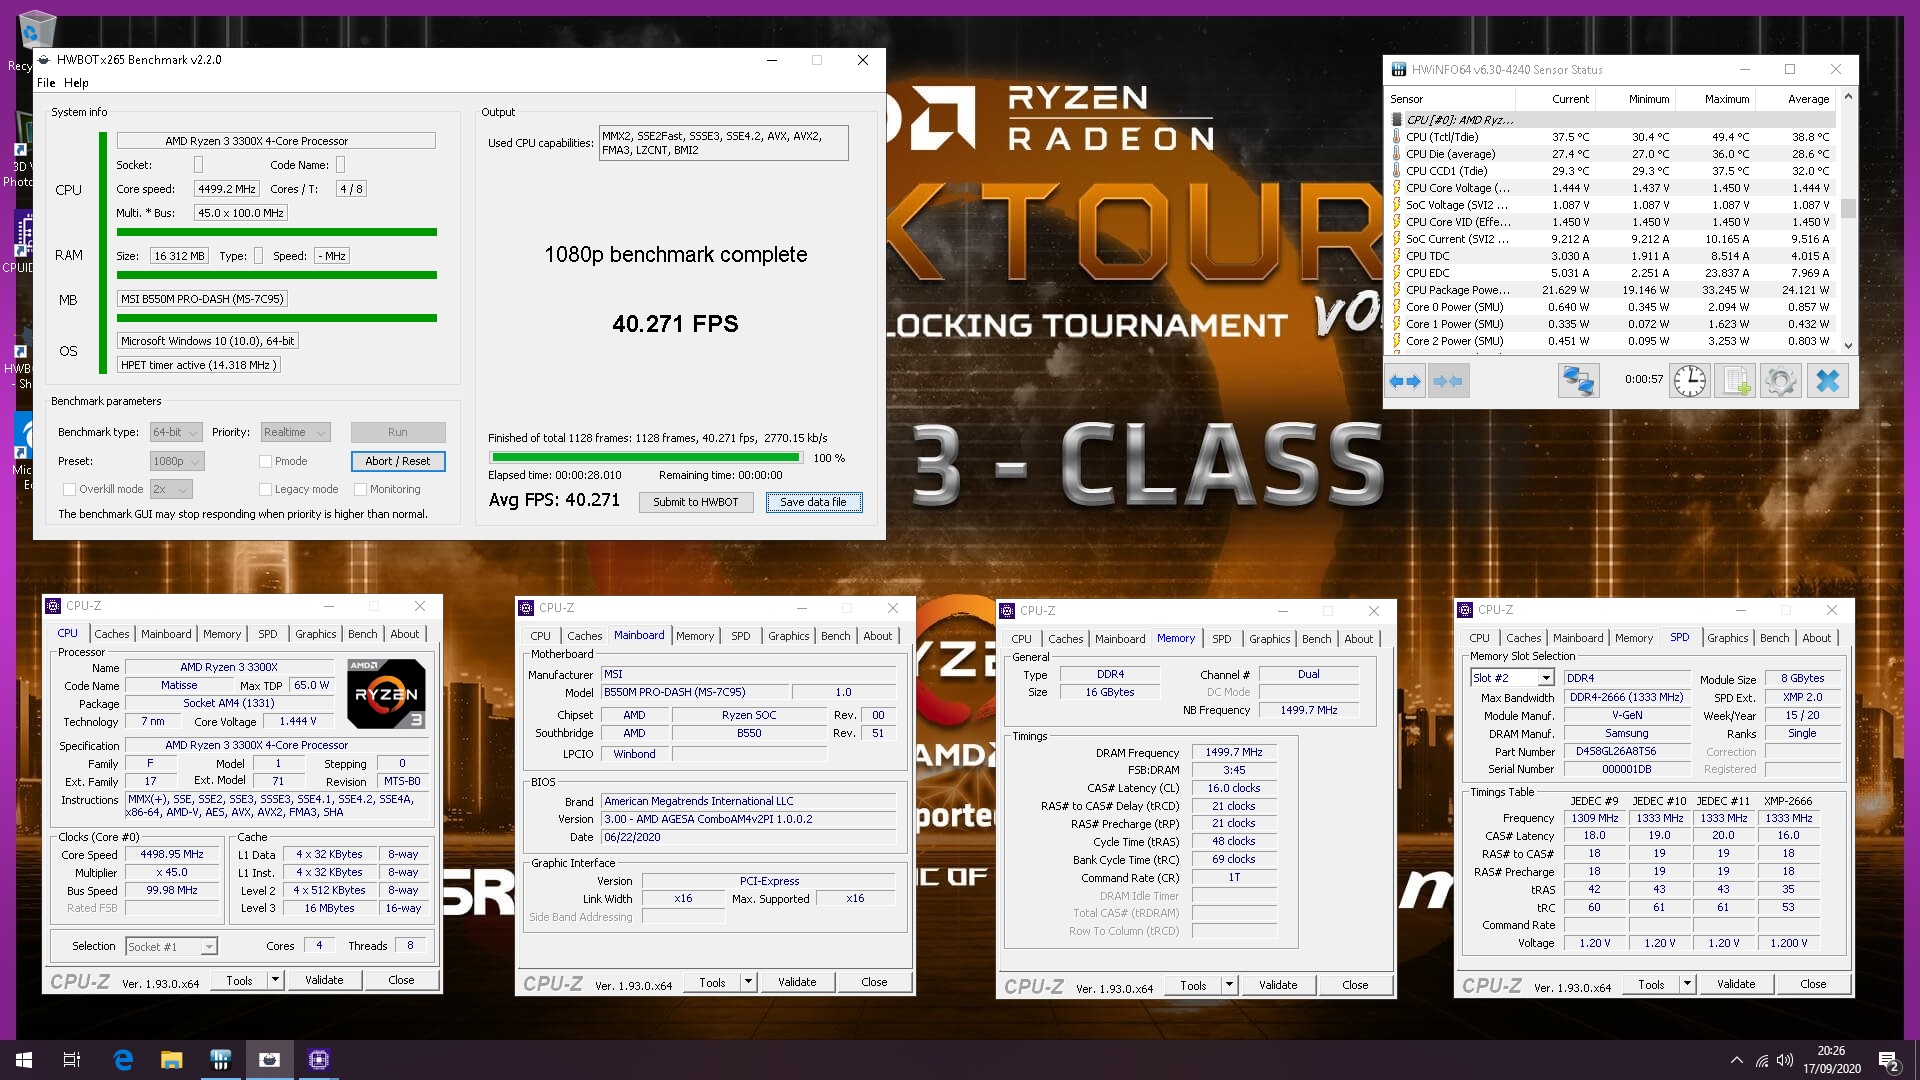
Task: Click the Abort / Reset button
Action: pos(398,461)
